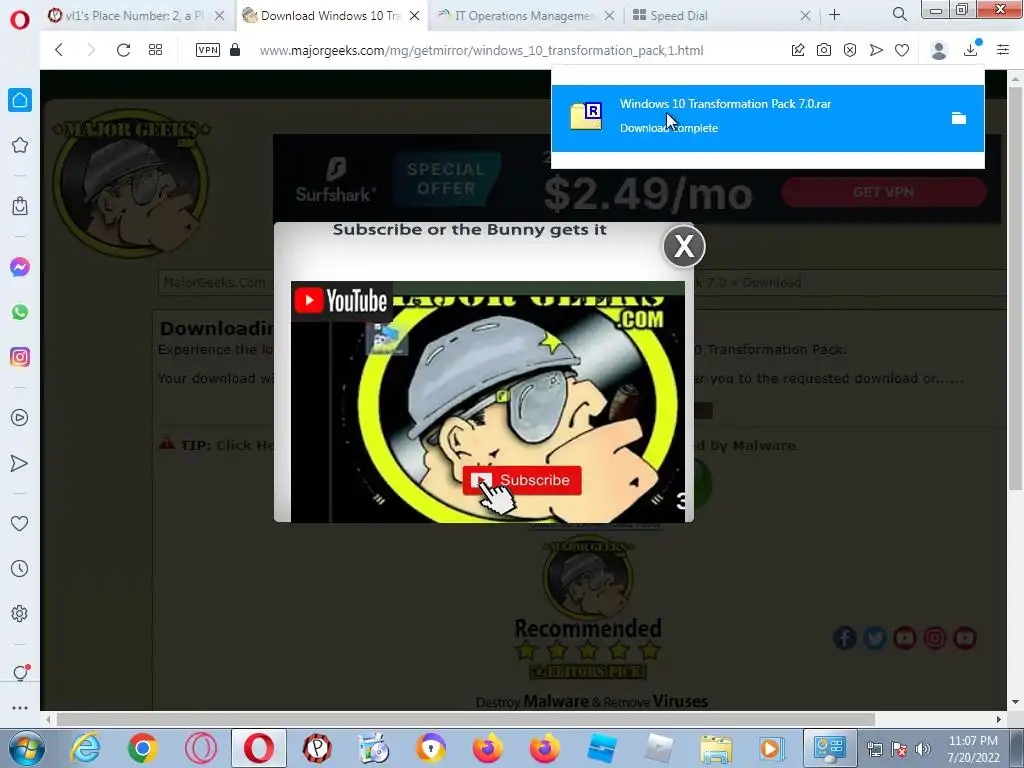Viewport: 1024px width, 768px height.
Task: Open the MajorGeeks Instagram icon
Action: point(935,638)
